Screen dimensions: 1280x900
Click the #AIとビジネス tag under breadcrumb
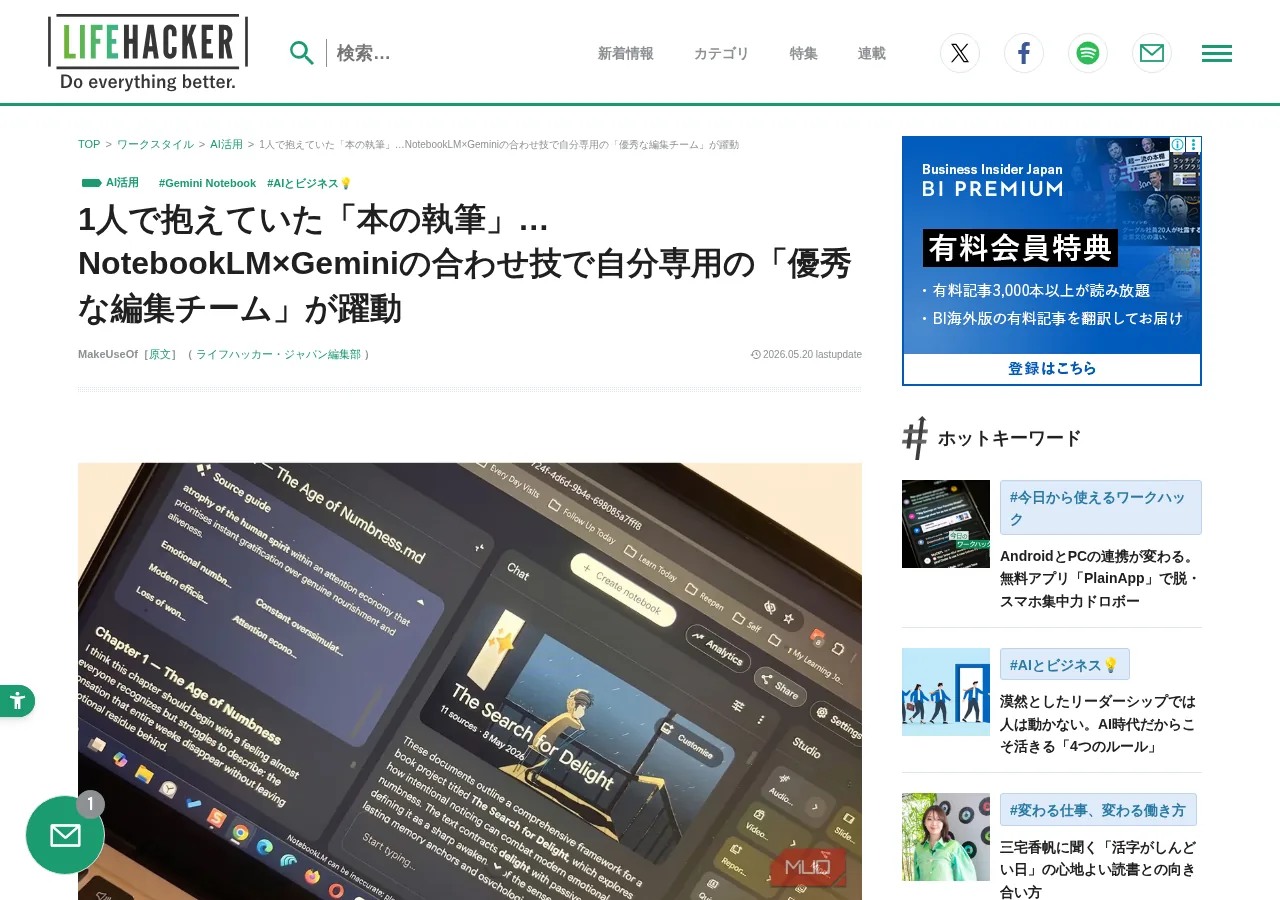point(309,183)
